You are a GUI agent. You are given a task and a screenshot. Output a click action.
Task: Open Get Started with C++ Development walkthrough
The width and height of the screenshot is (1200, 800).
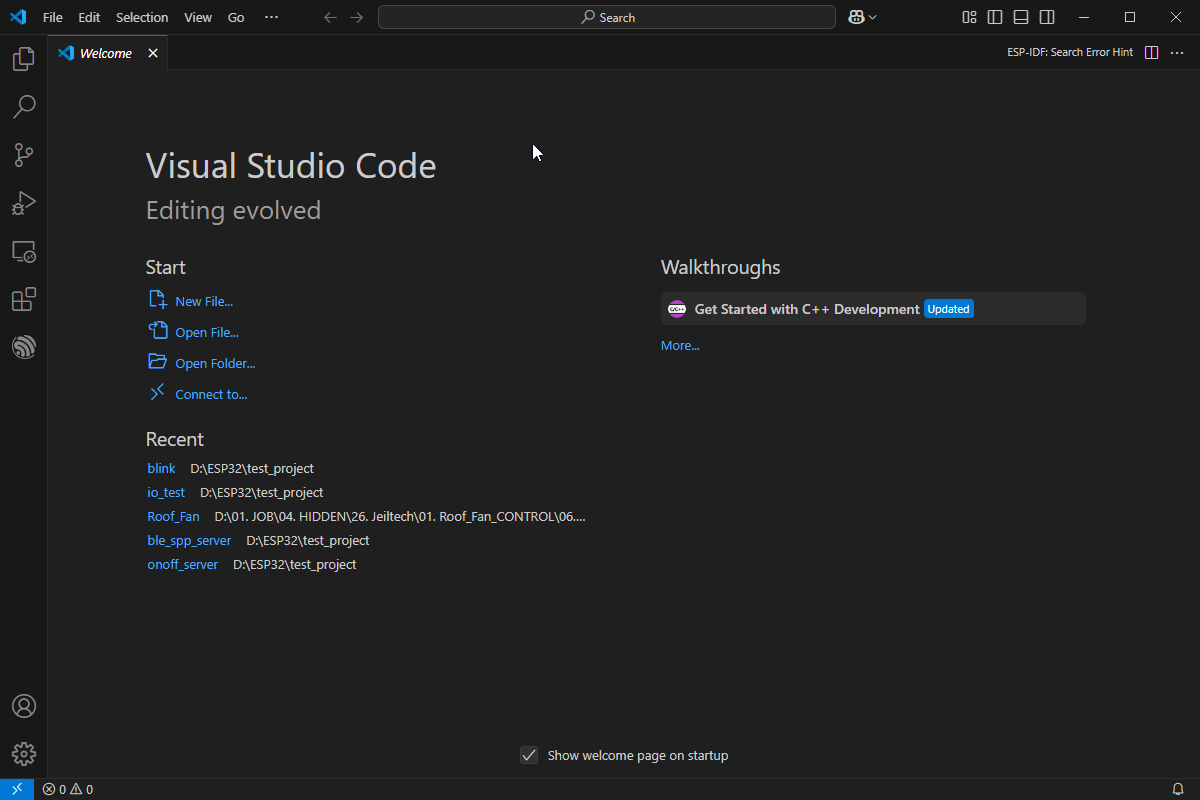click(x=873, y=309)
